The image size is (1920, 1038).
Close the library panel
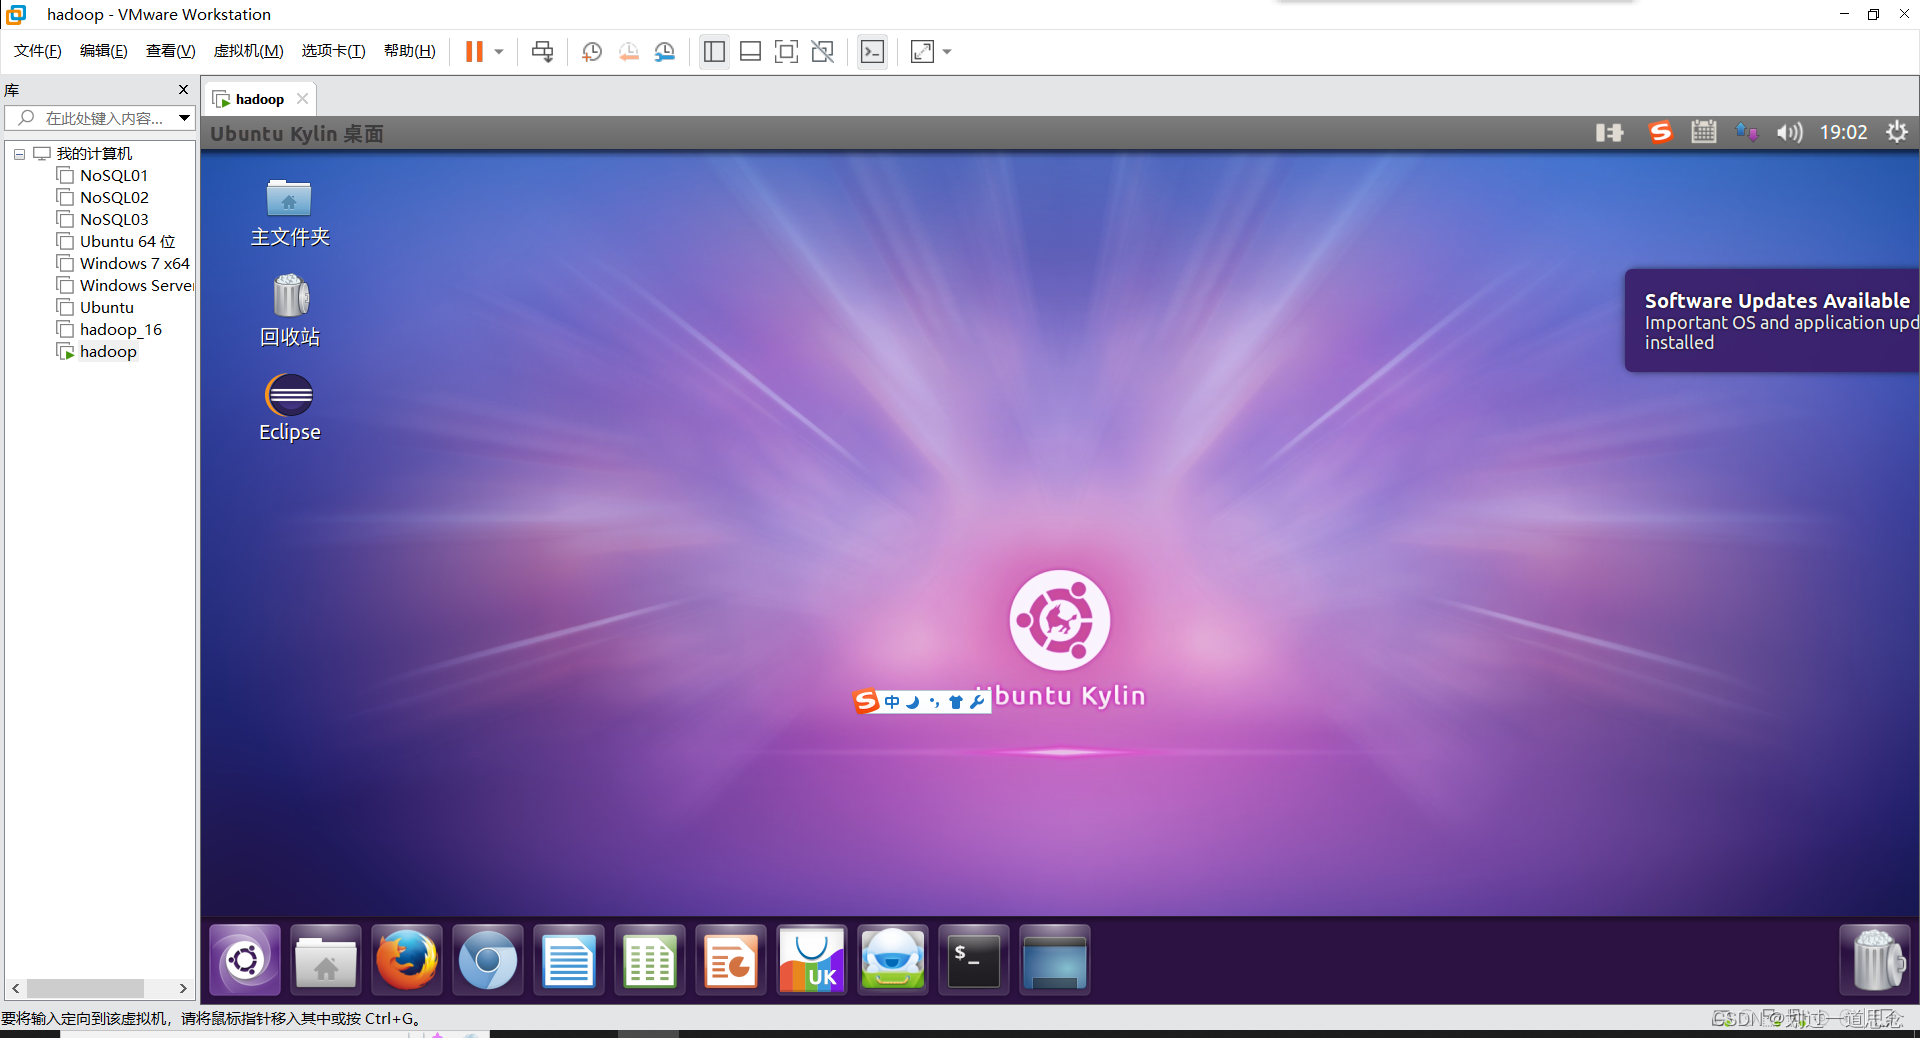tap(183, 89)
